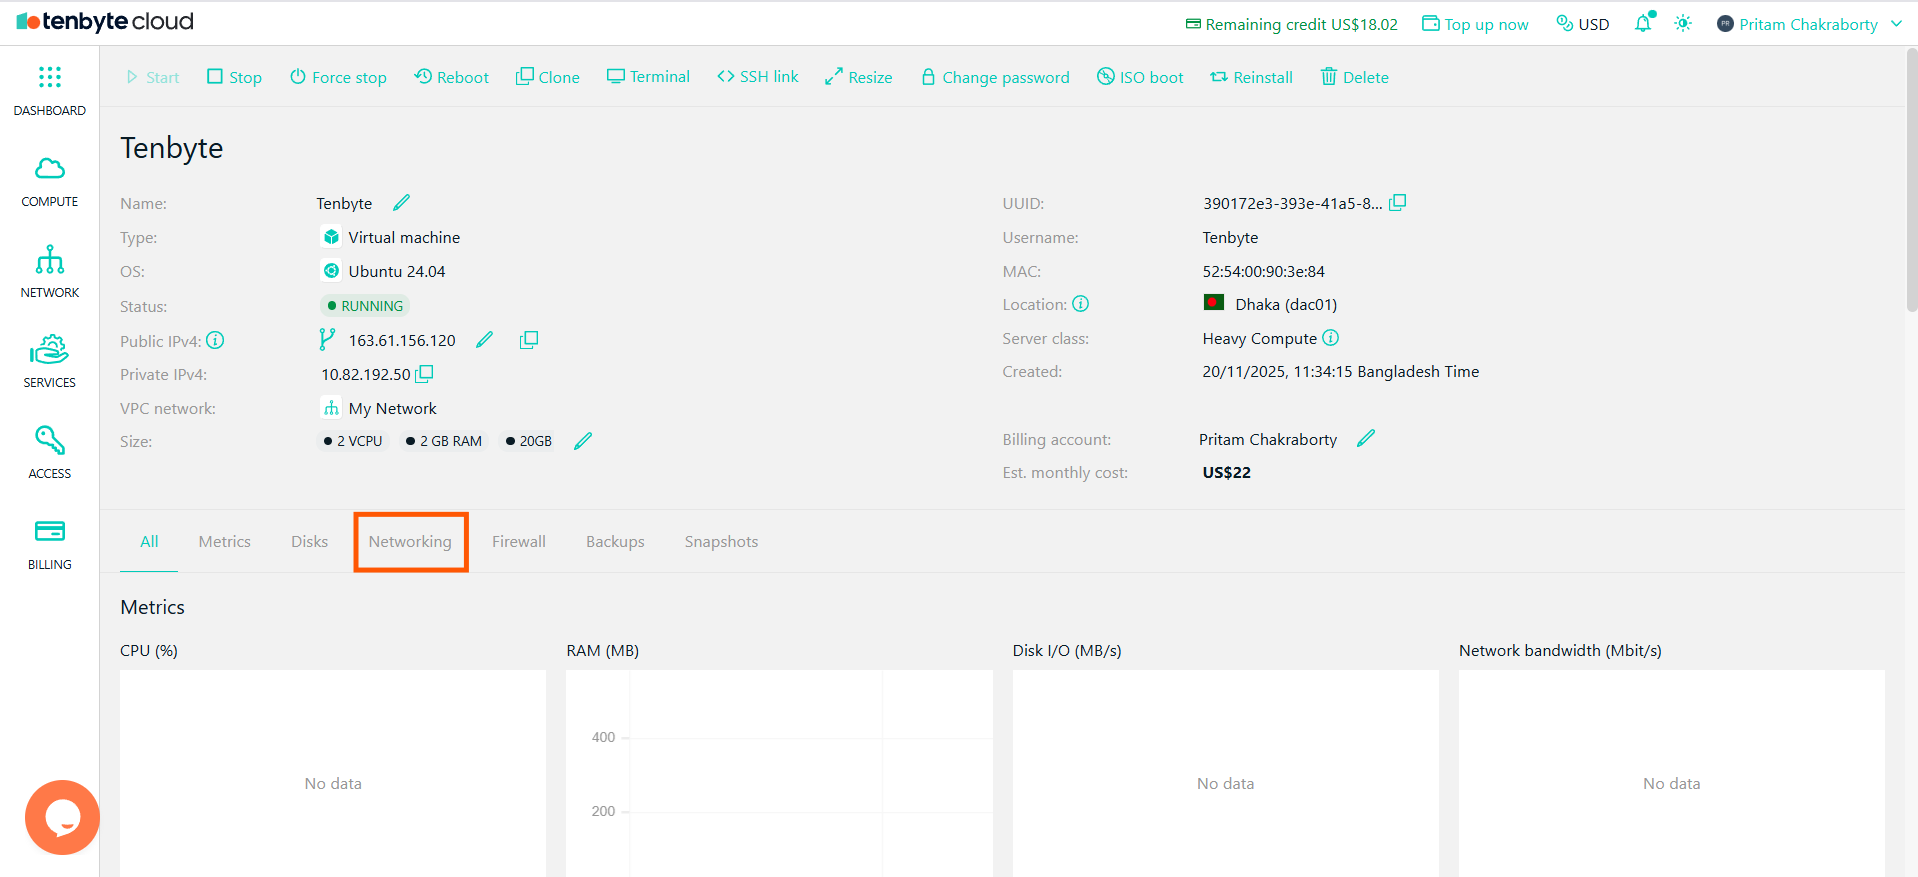
Task: Select the All tab
Action: pos(149,541)
